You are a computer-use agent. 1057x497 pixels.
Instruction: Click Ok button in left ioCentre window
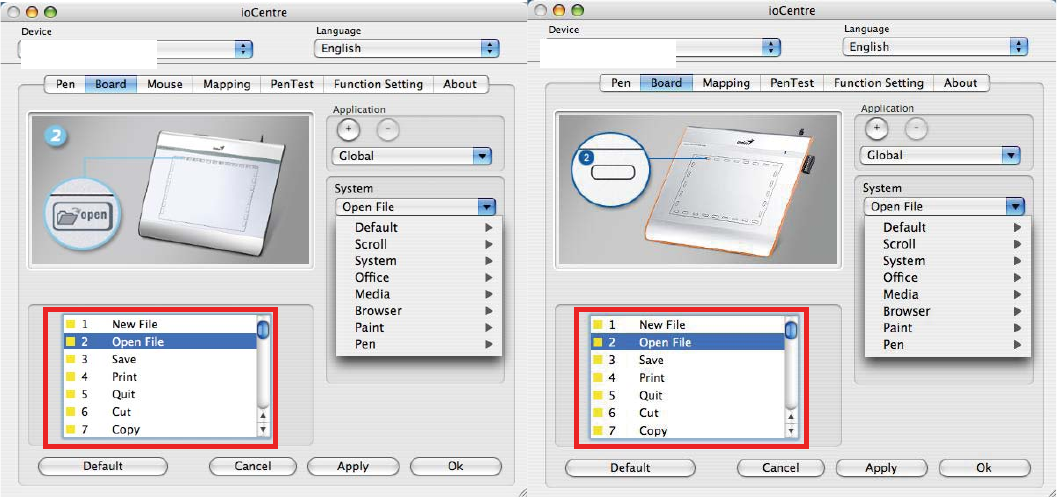tap(456, 466)
